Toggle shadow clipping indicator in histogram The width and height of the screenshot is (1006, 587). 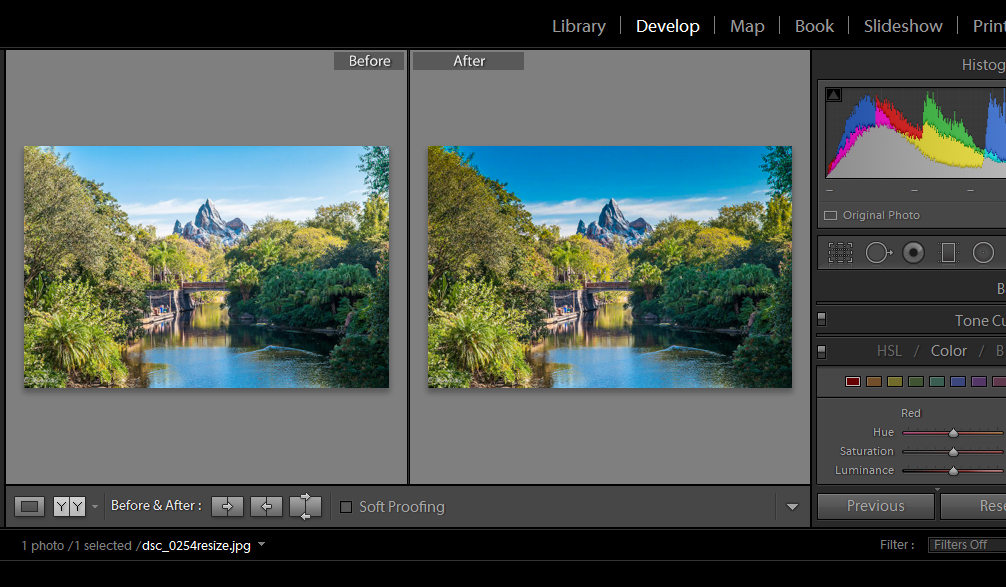833,94
